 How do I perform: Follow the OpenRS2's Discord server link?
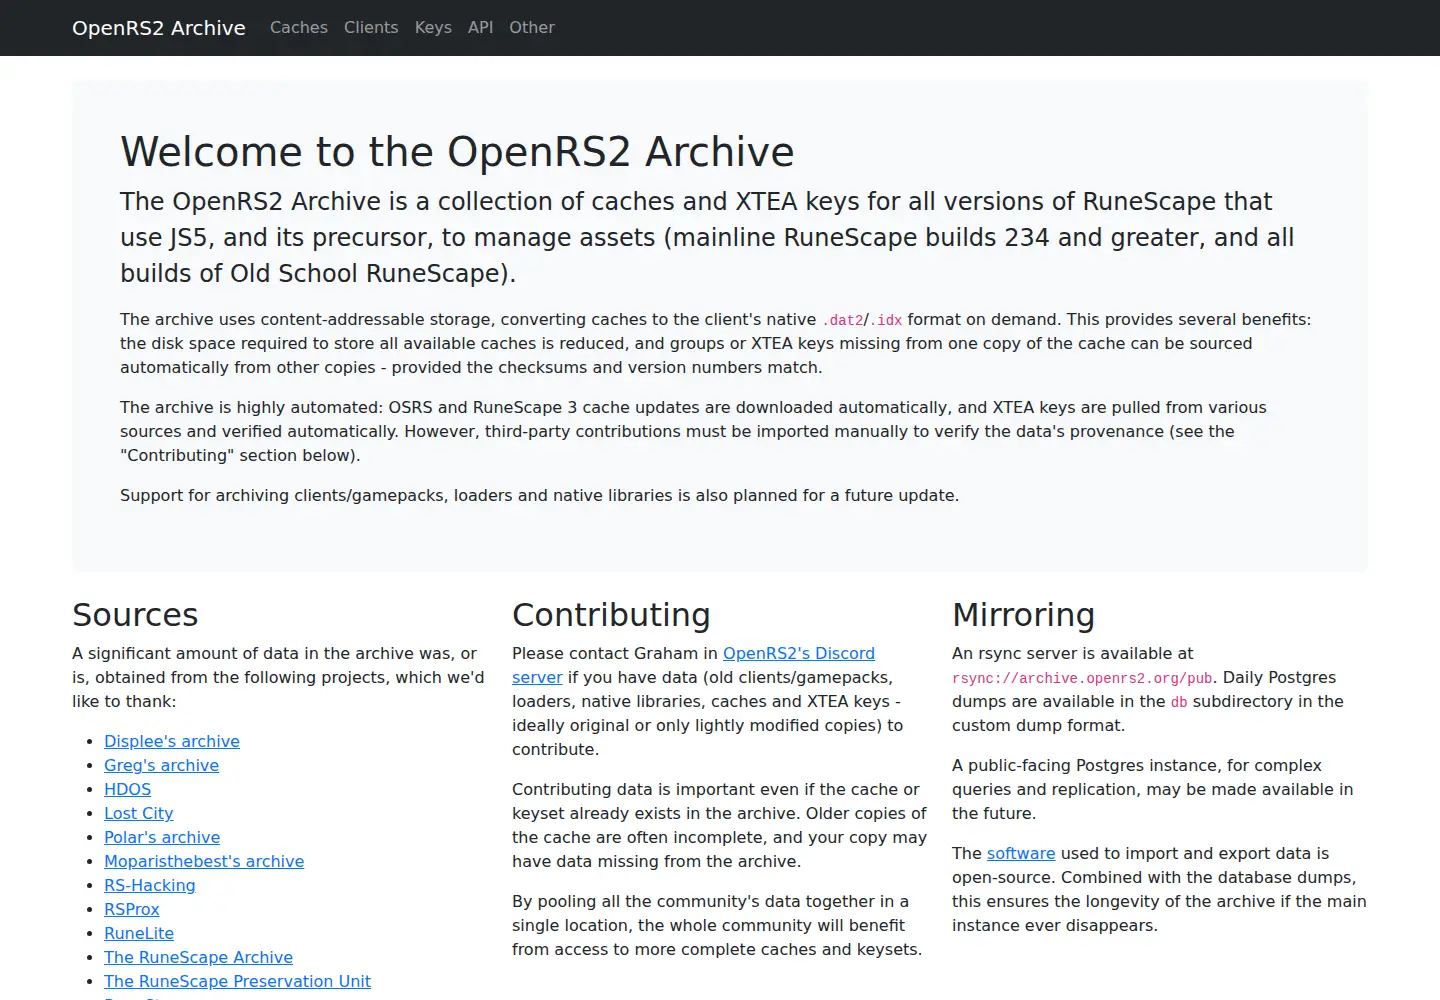(x=799, y=653)
